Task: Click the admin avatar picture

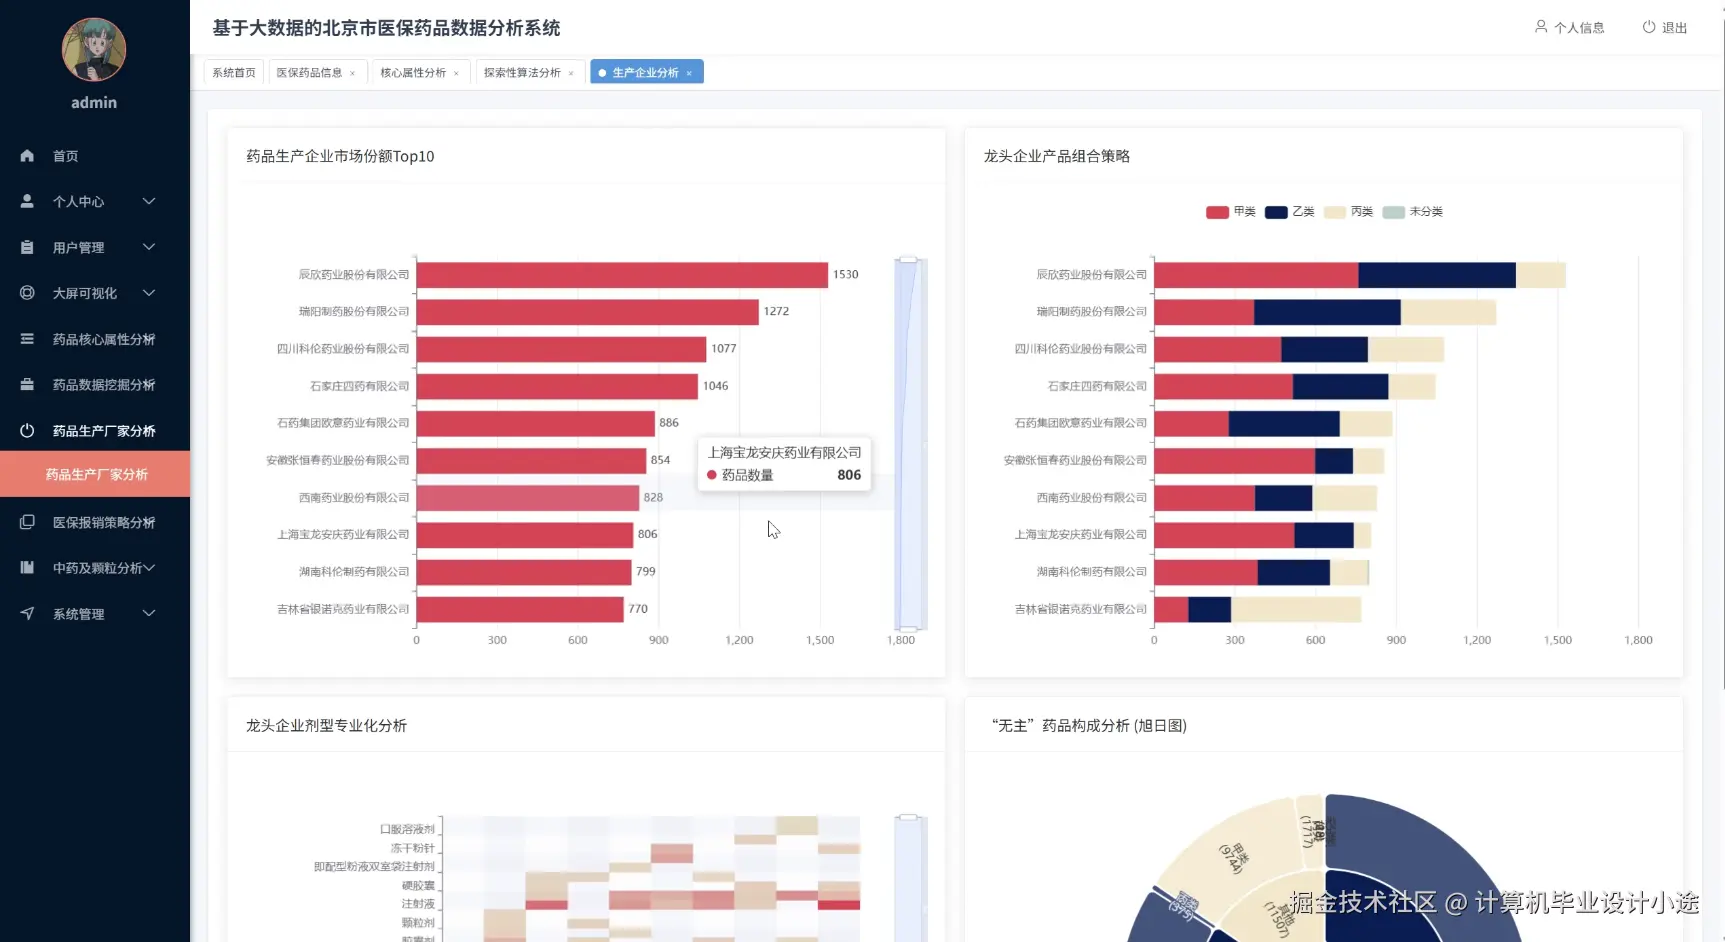Action: (x=94, y=49)
